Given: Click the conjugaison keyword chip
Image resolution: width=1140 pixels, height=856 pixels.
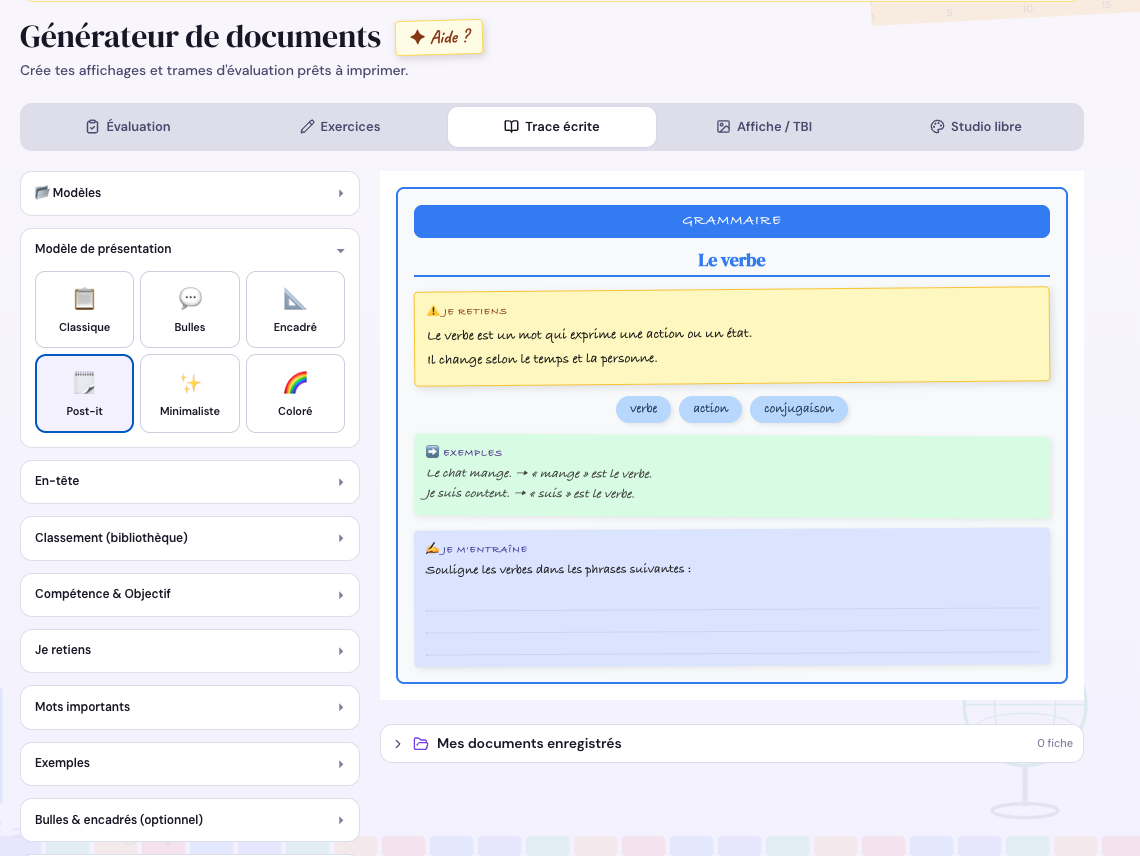Looking at the screenshot, I should pos(799,409).
